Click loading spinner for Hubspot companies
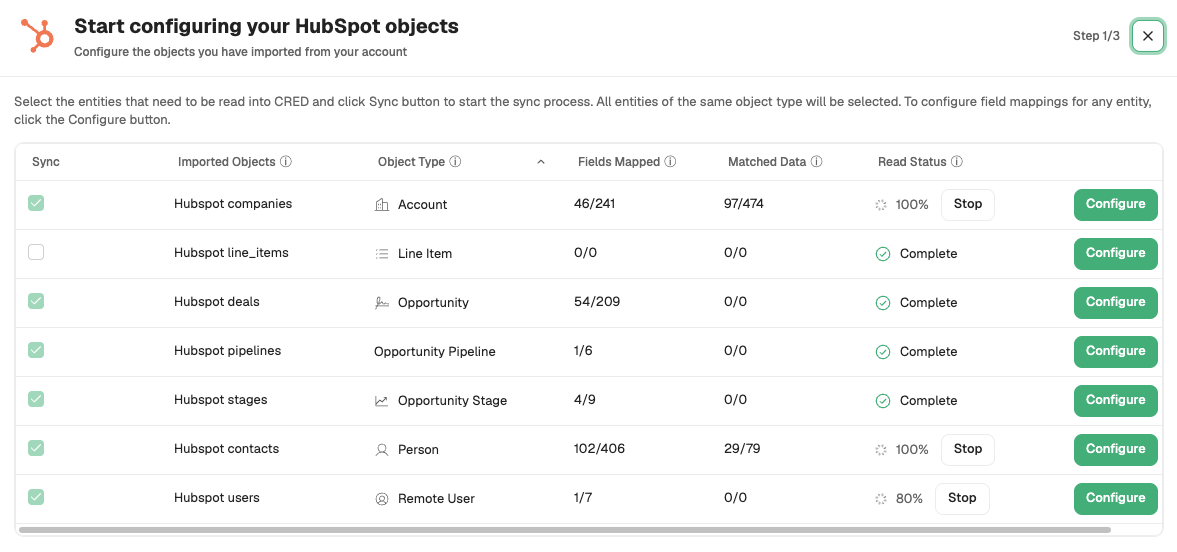This screenshot has width=1177, height=552. (x=881, y=204)
